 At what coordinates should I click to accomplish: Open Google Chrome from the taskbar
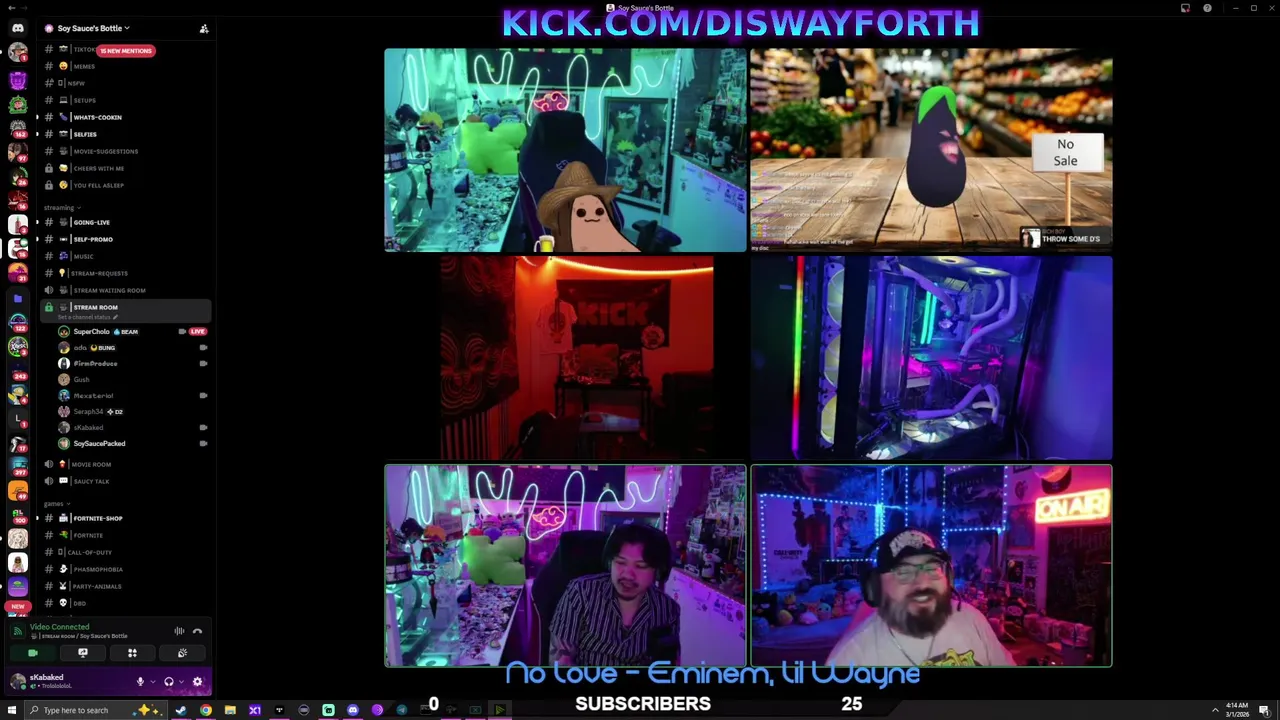click(x=206, y=710)
